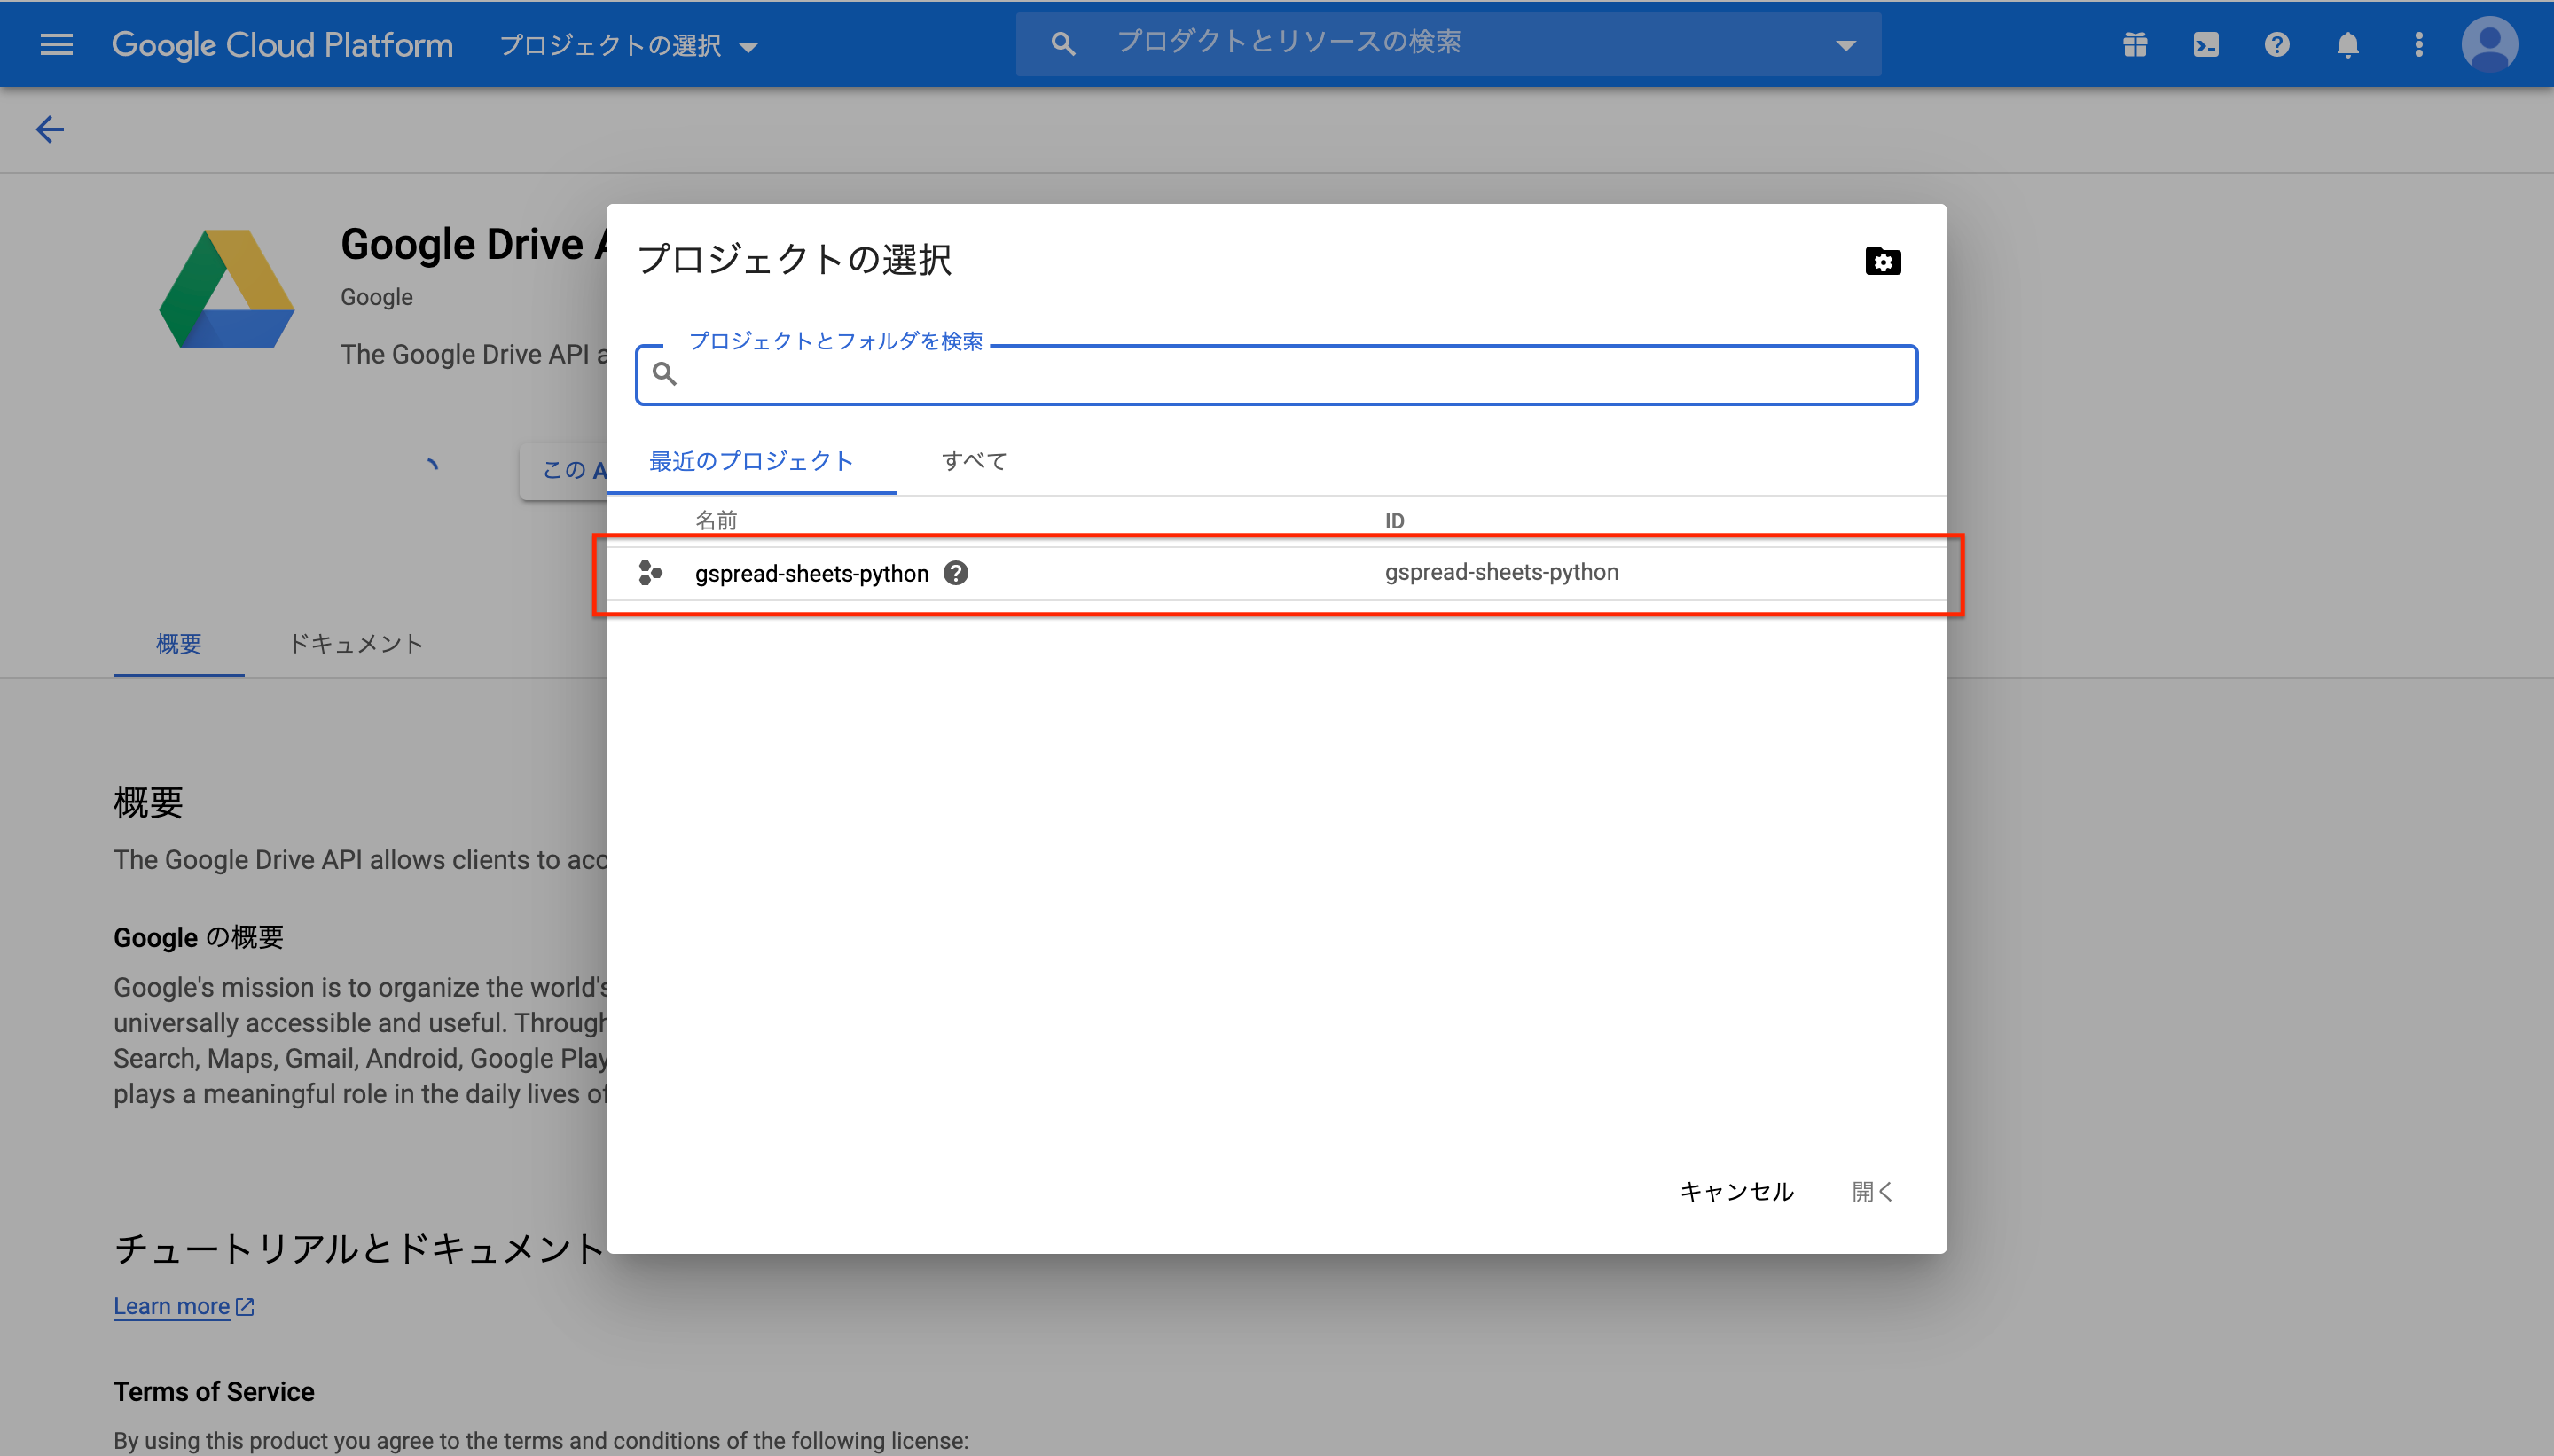
Task: Open the account avatar menu
Action: tap(2489, 43)
